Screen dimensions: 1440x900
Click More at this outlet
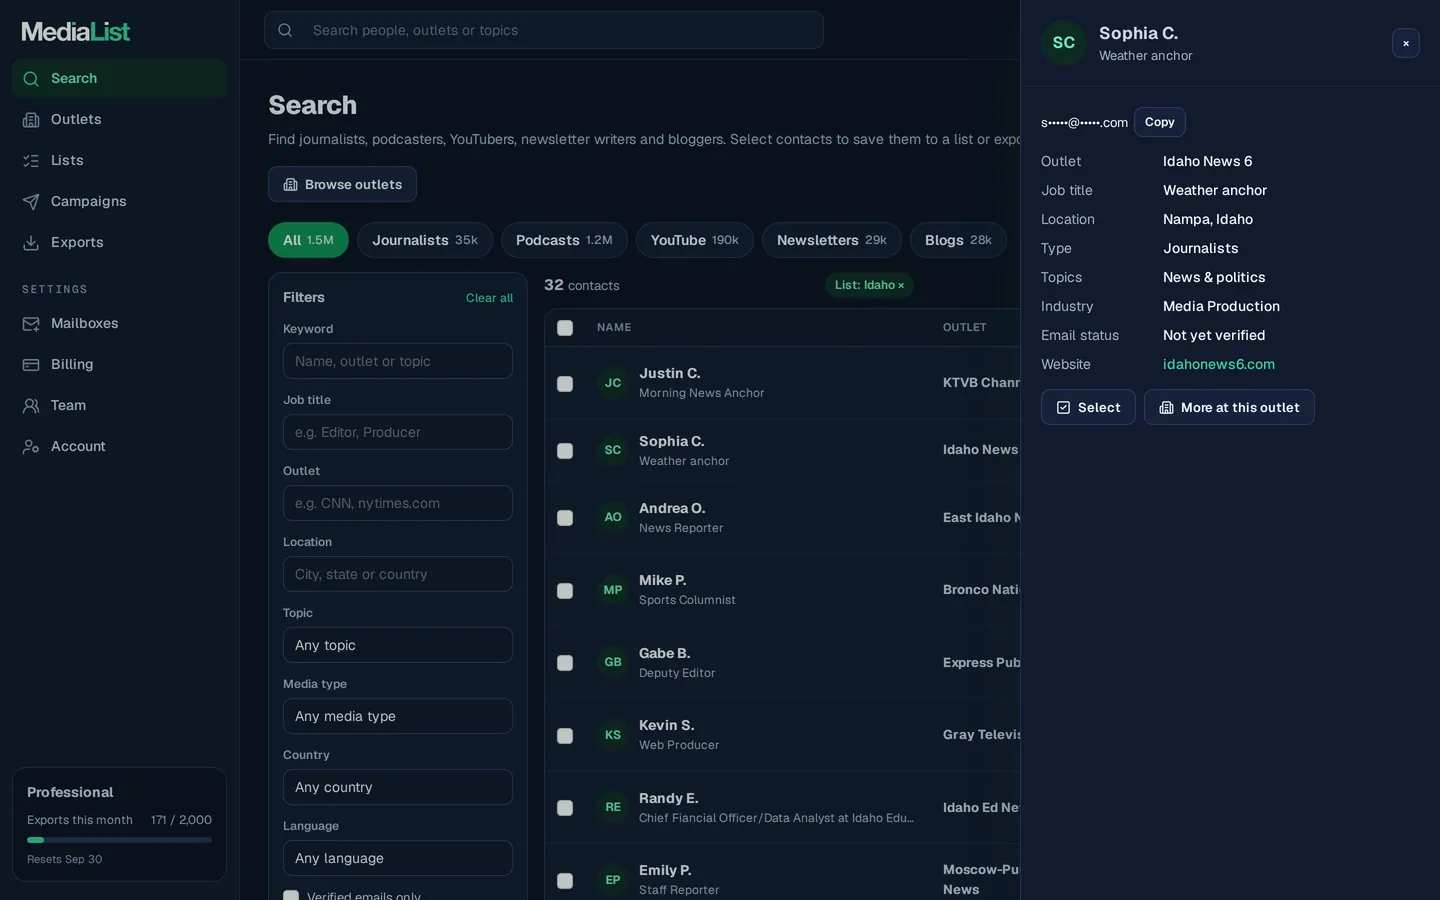tap(1229, 407)
